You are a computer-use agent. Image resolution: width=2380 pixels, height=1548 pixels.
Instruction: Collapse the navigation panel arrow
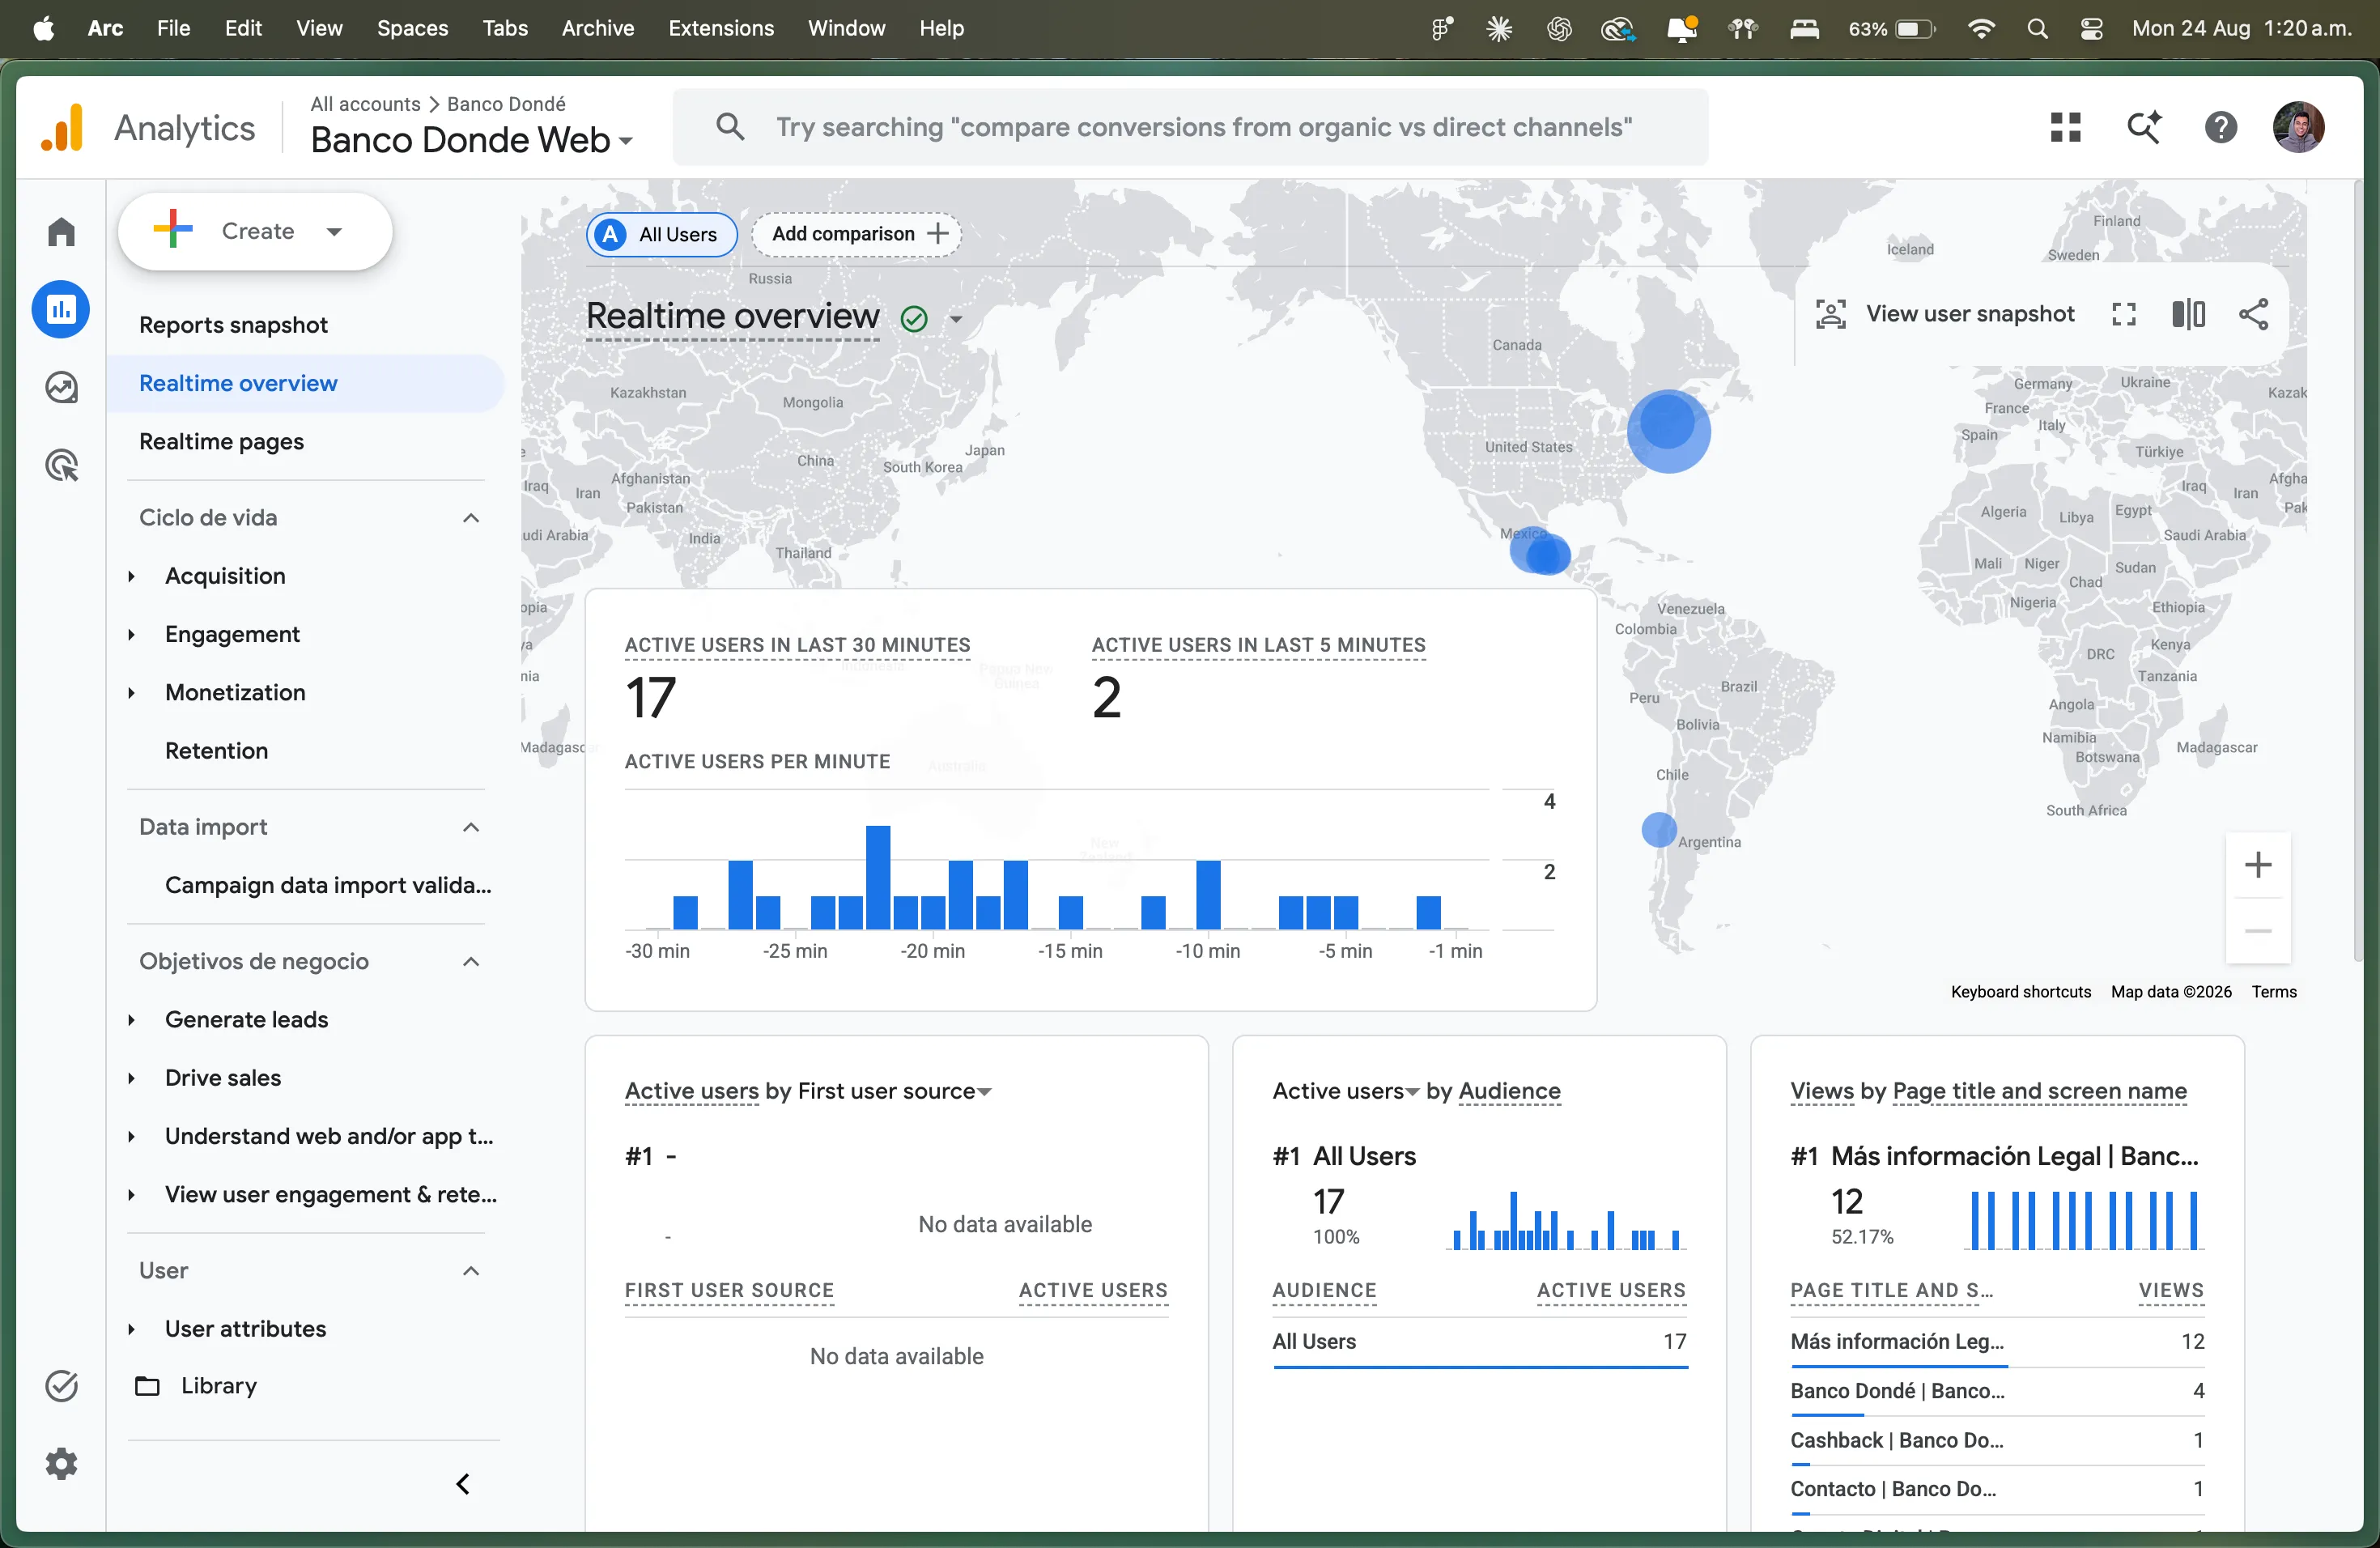pyautogui.click(x=463, y=1483)
